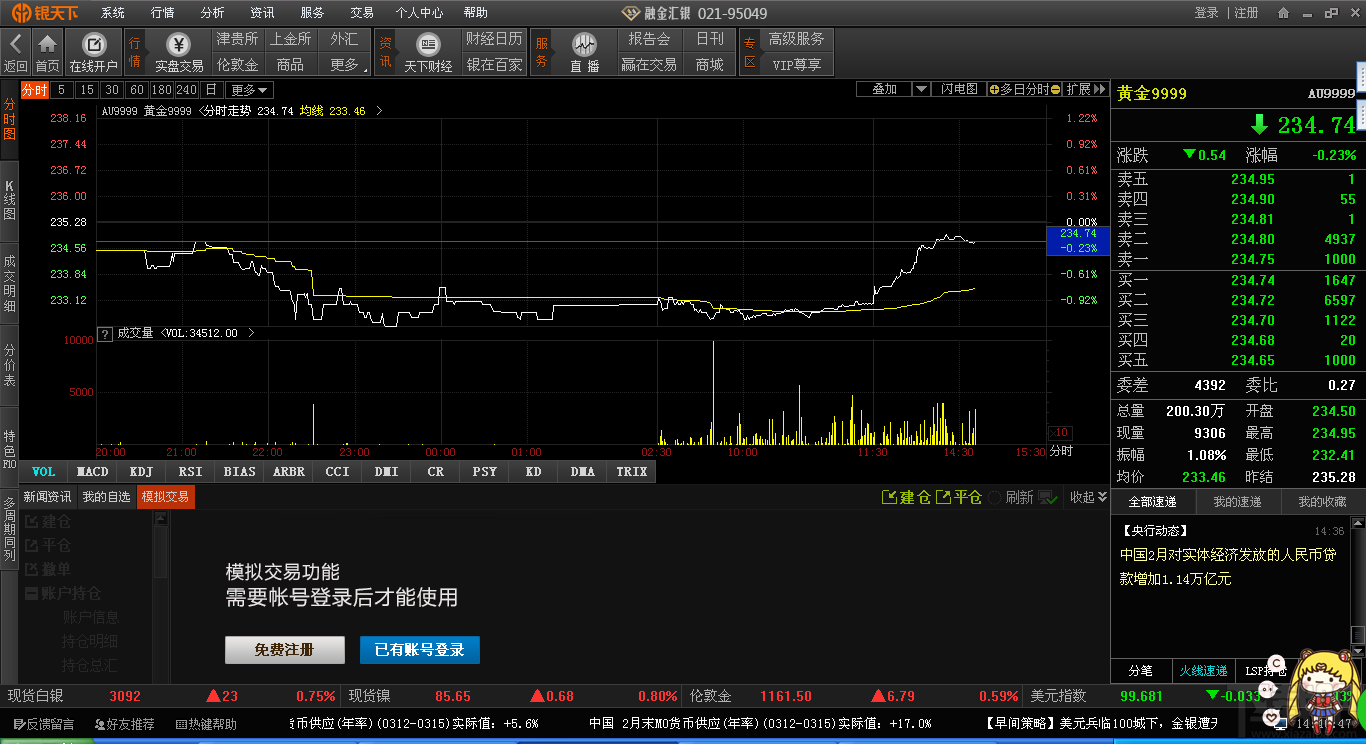The width and height of the screenshot is (1366, 744).
Task: Select the 15 minute timeframe
Action: 87,90
